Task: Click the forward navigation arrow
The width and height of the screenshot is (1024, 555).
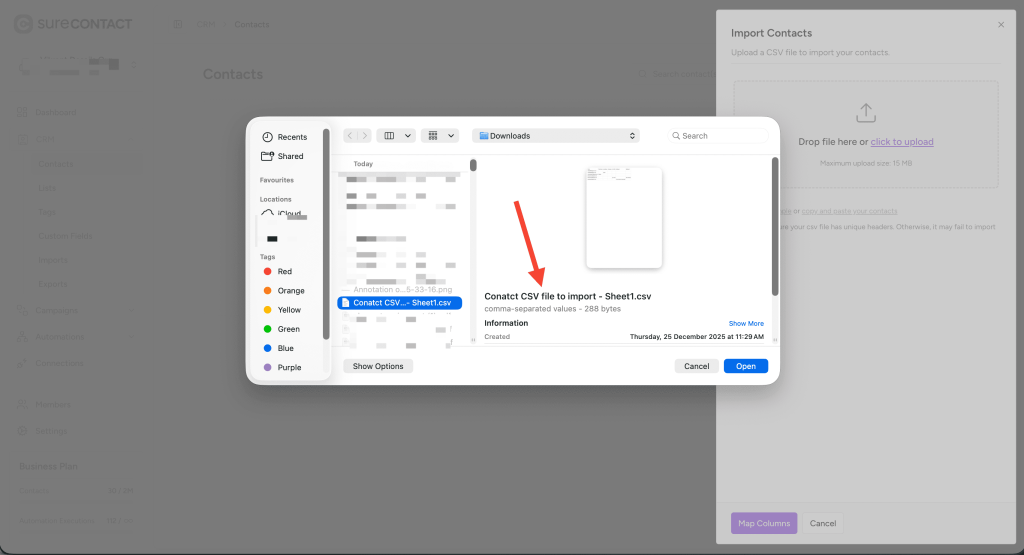Action: tap(365, 136)
